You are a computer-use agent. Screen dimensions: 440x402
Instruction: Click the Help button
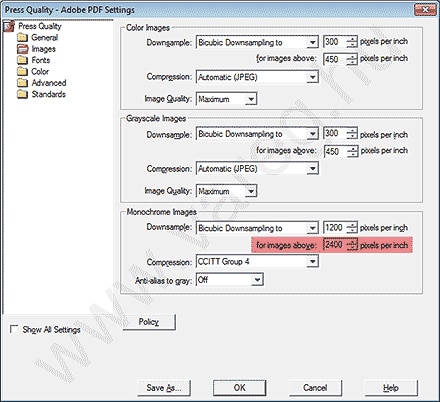point(391,388)
